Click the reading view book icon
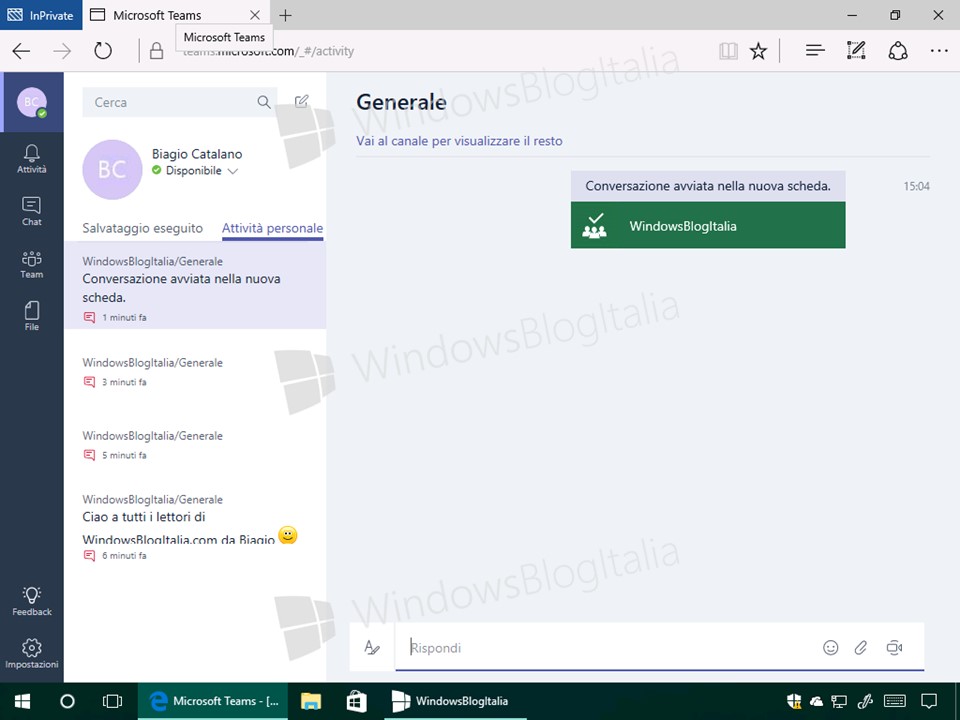This screenshot has width=960, height=720. (728, 51)
